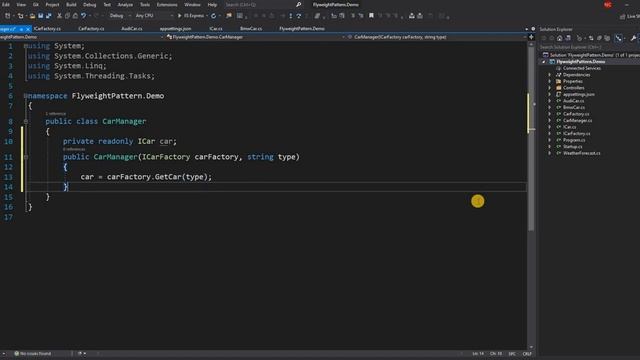This screenshot has height=360, width=640.
Task: Click the bookmark icon in toolbar
Action: [x=371, y=16]
